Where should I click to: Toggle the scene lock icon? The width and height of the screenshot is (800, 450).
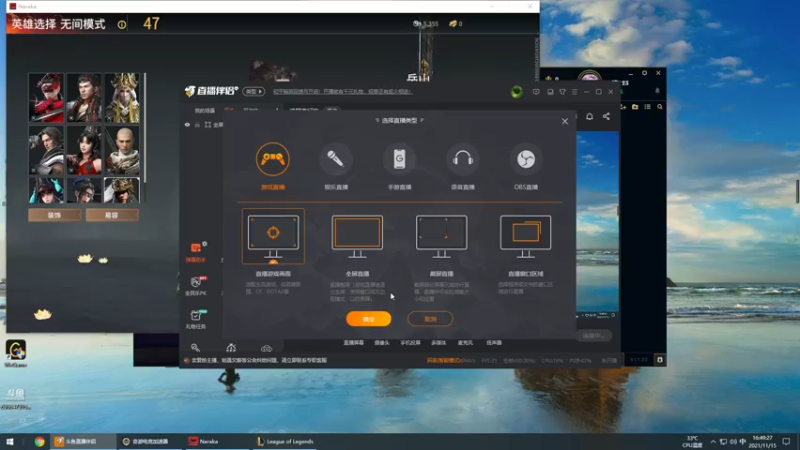[197, 124]
